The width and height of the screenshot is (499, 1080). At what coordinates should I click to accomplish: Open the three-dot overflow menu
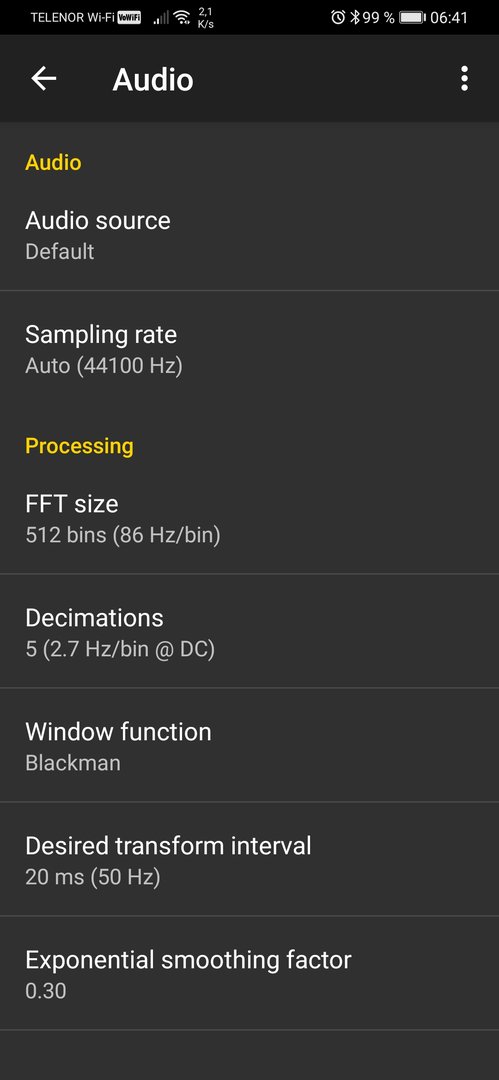coord(465,79)
